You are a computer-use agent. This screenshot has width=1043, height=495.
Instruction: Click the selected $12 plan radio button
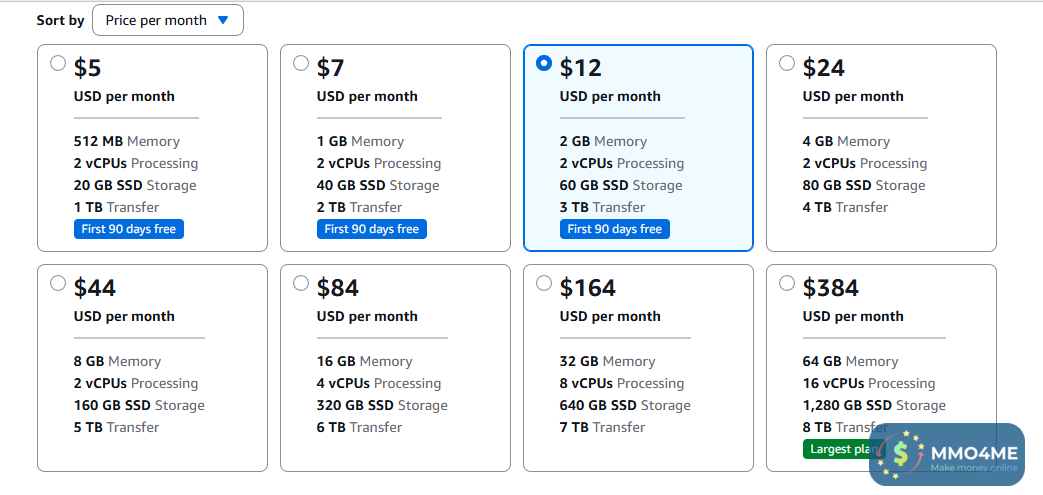click(544, 63)
